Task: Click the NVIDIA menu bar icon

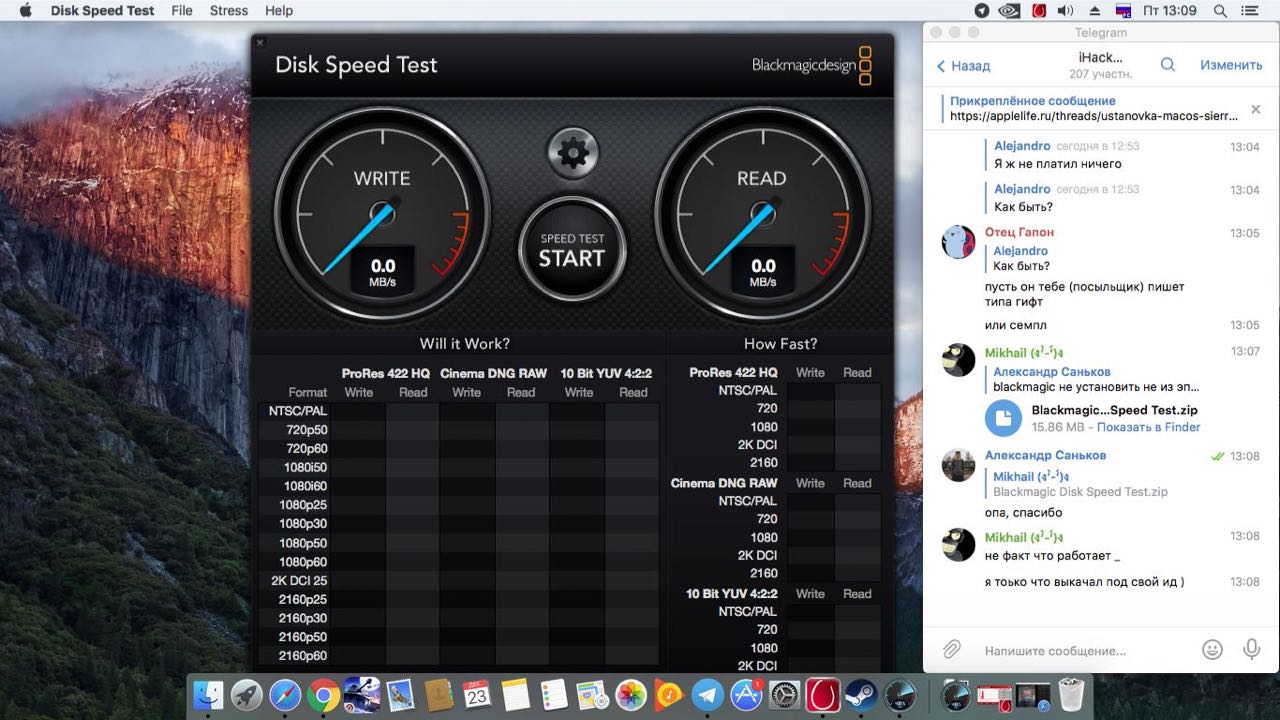Action: pyautogui.click(x=1010, y=11)
